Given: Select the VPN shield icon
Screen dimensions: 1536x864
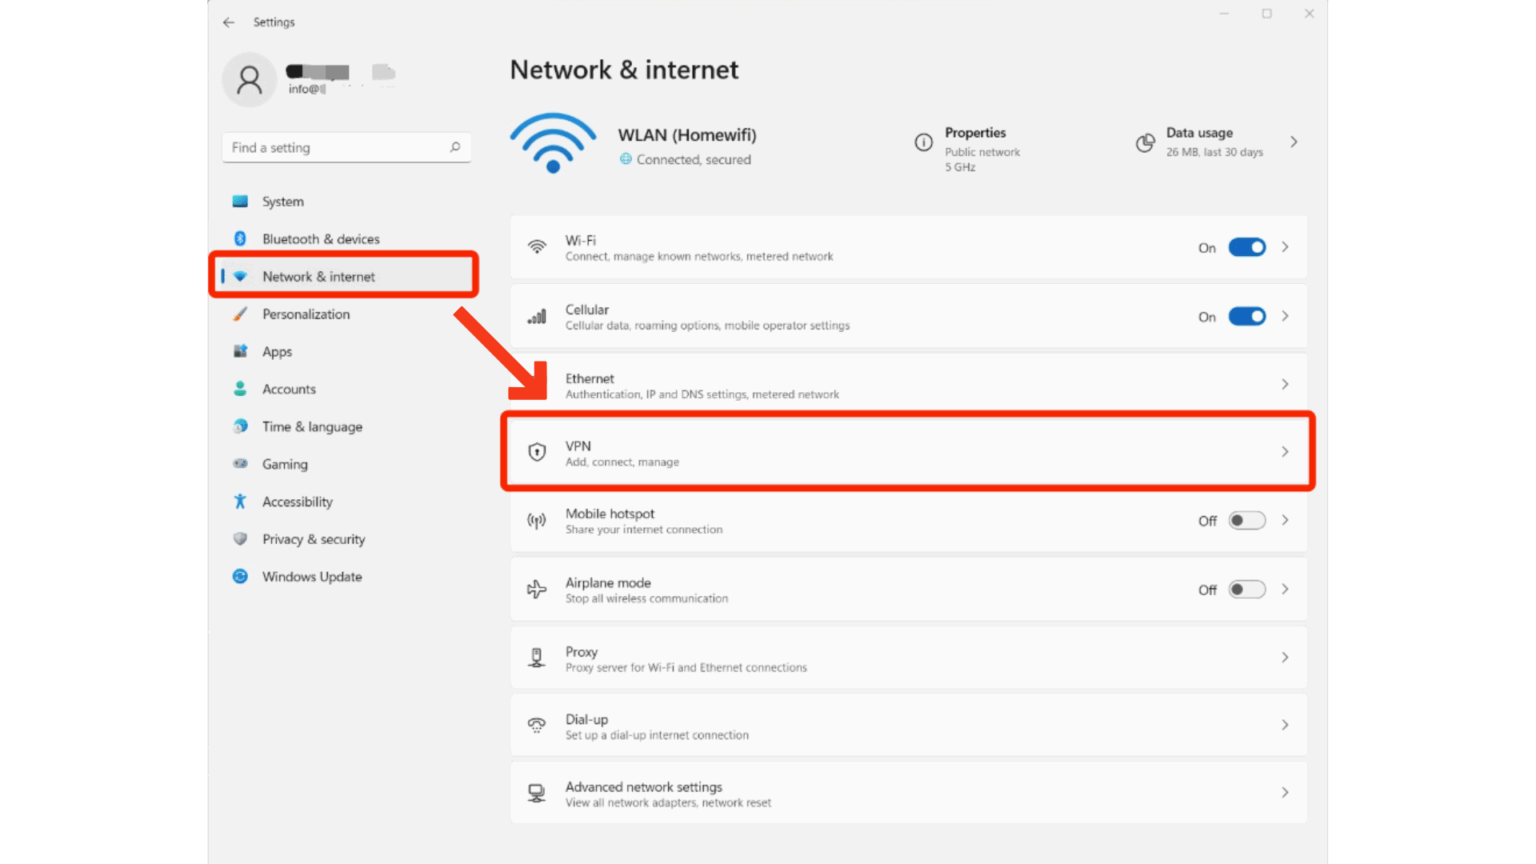Looking at the screenshot, I should pyautogui.click(x=537, y=451).
